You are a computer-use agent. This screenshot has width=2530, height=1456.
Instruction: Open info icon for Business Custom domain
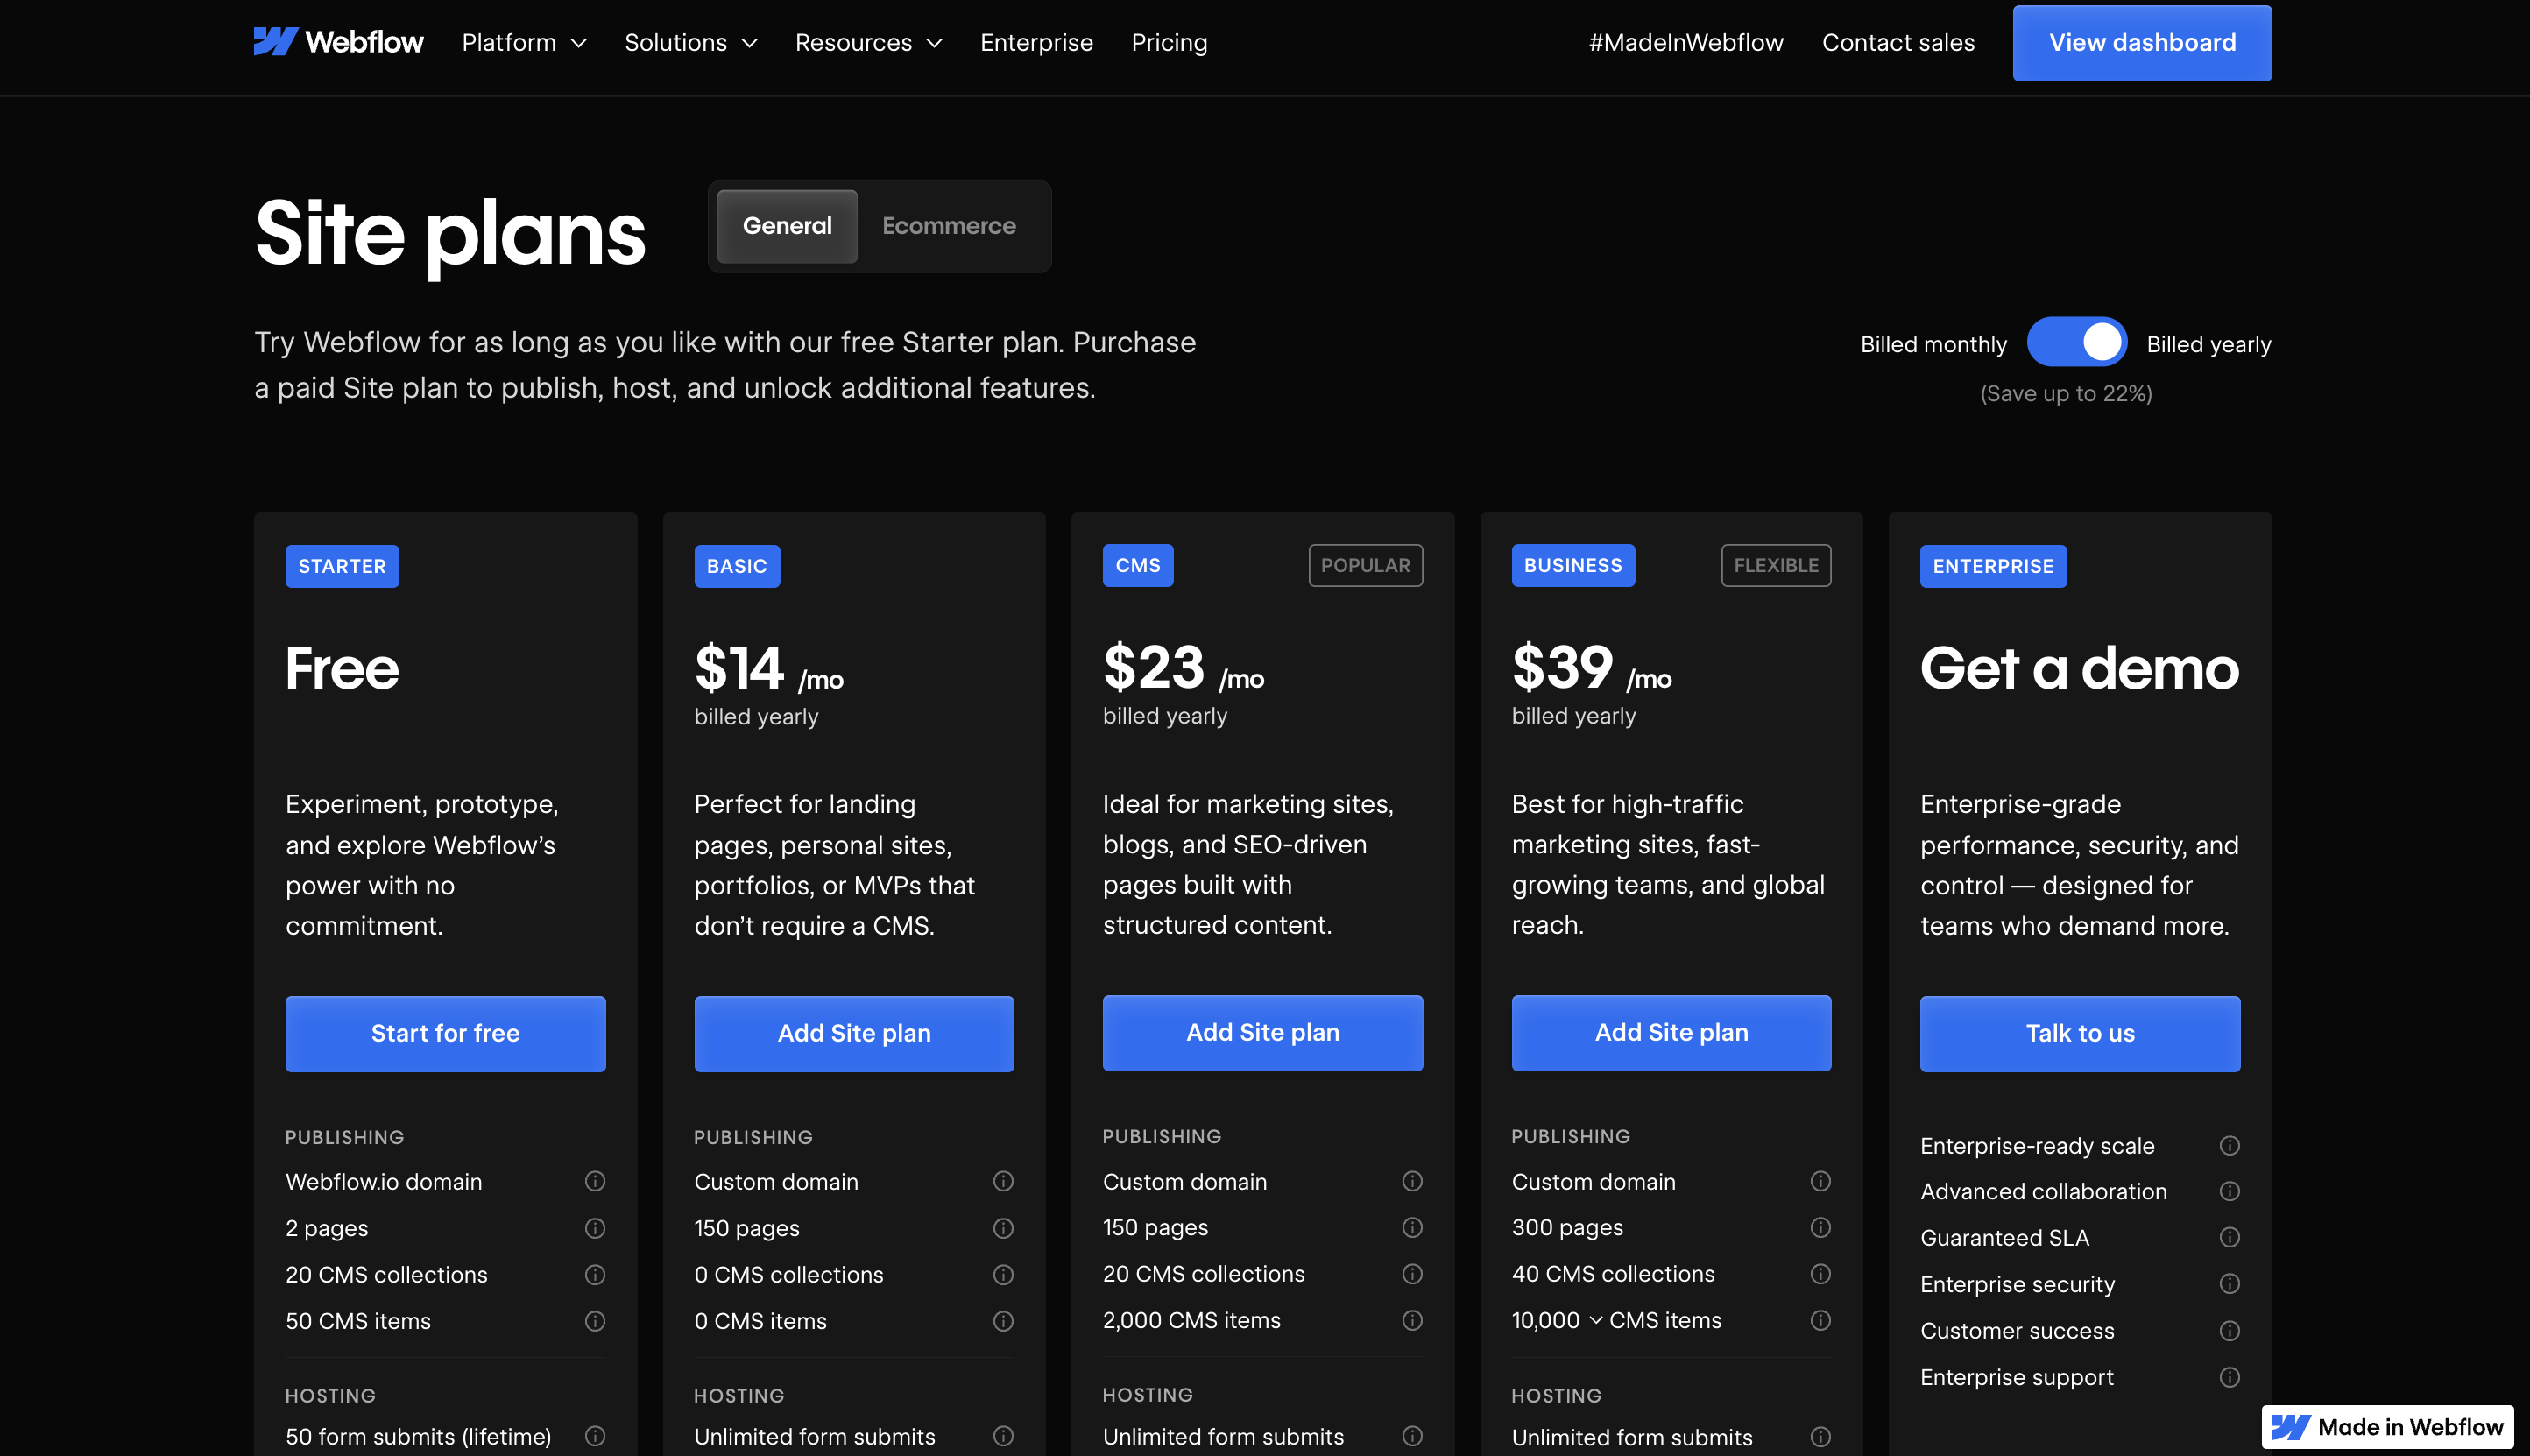tap(1820, 1181)
